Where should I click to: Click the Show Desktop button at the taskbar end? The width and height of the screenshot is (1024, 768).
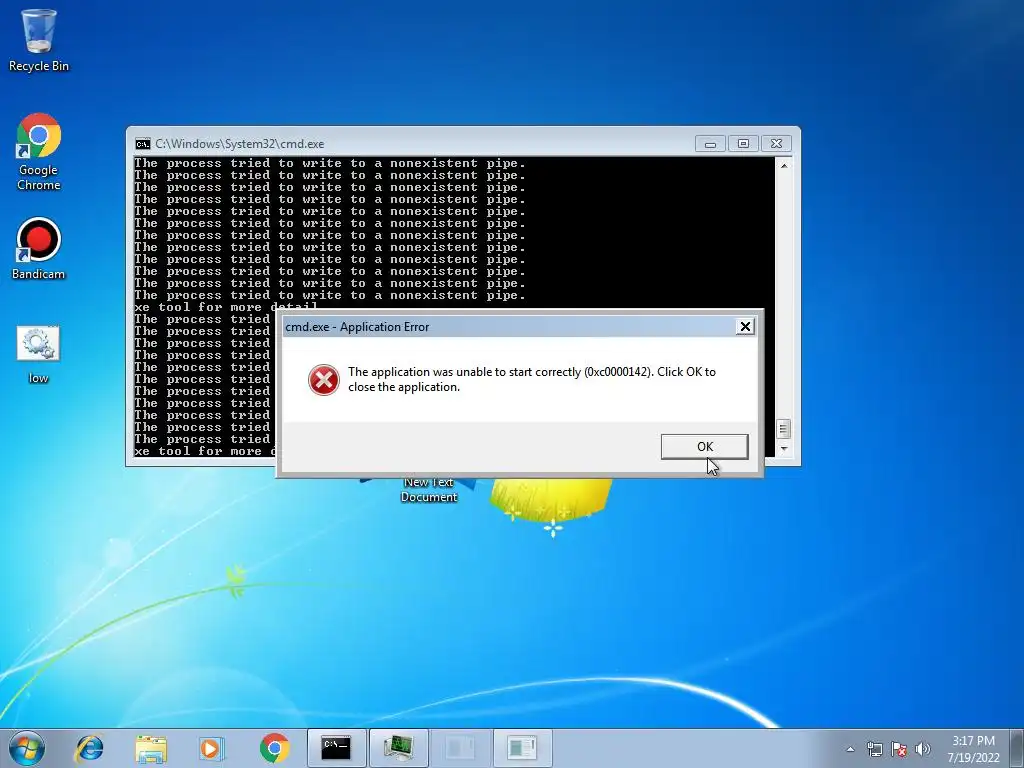1017,748
